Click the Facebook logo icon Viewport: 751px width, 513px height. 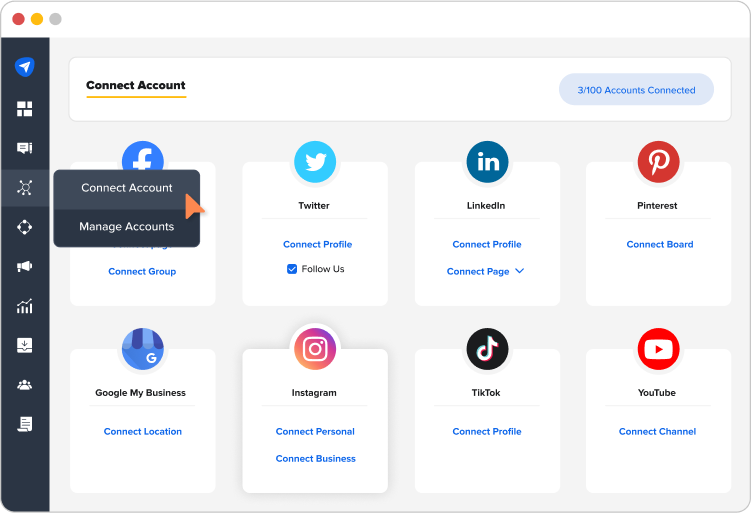tap(143, 156)
